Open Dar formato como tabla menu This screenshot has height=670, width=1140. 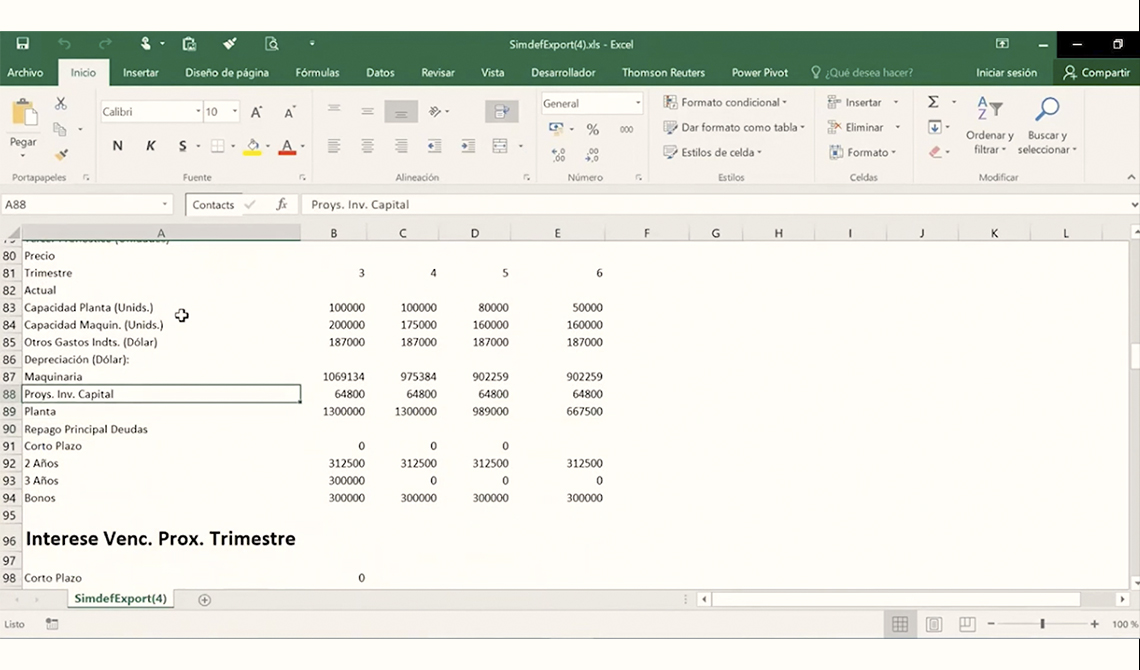point(734,127)
